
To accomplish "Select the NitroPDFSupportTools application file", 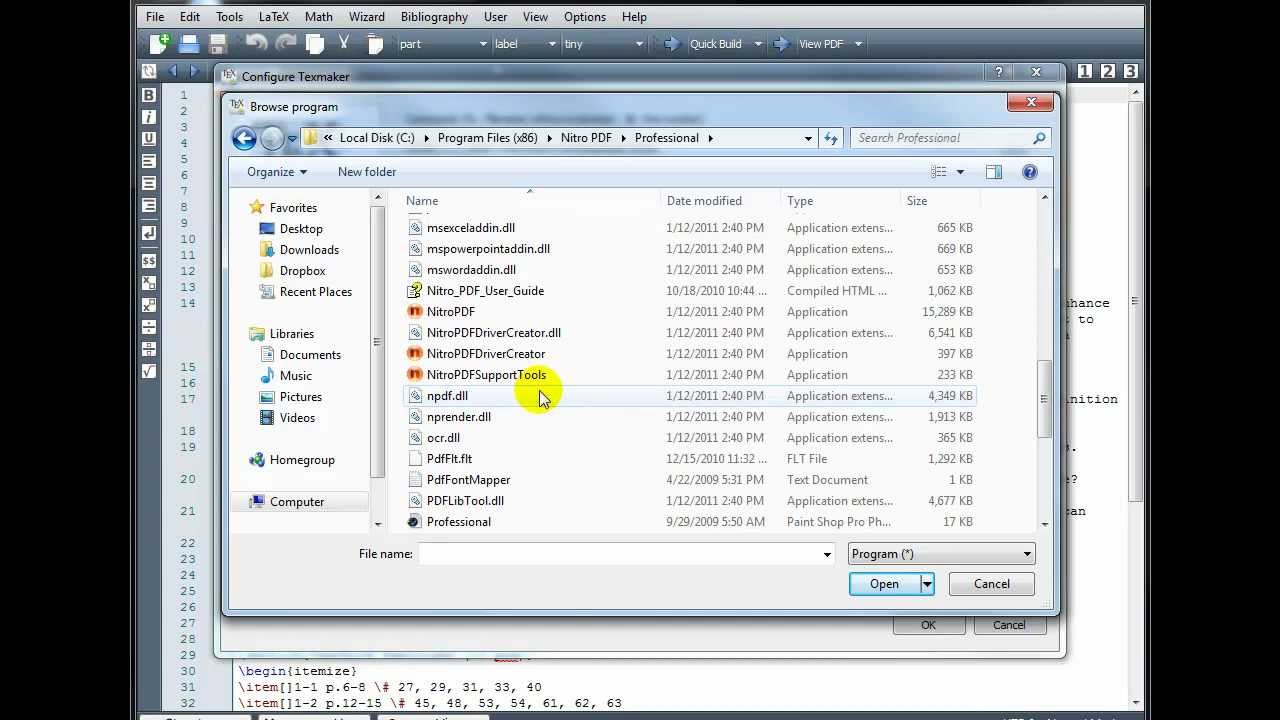I will (x=486, y=375).
